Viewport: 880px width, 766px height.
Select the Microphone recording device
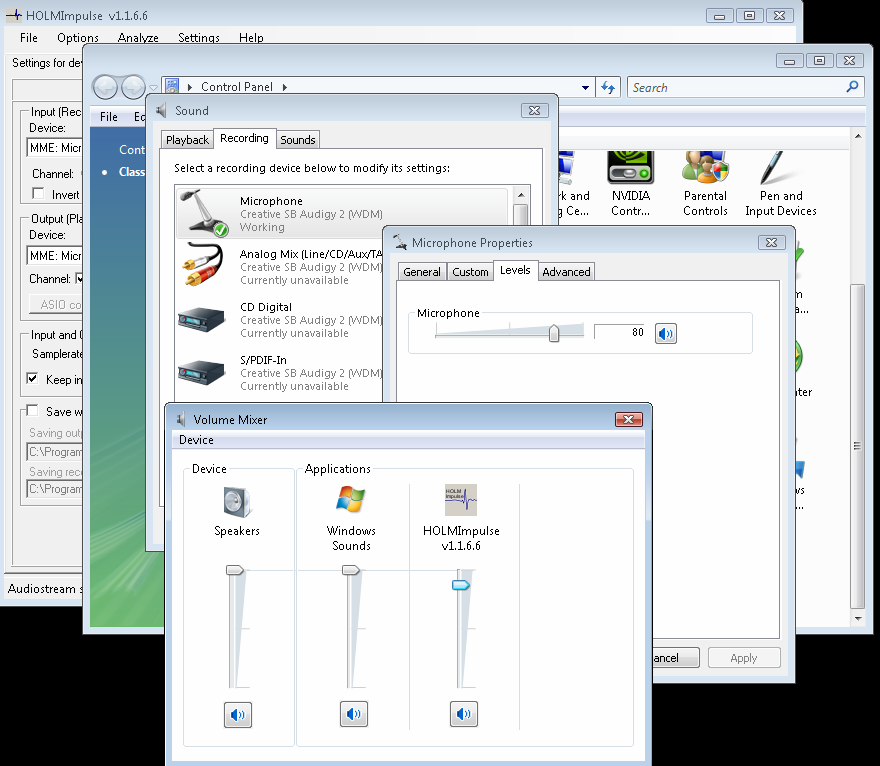(x=342, y=214)
